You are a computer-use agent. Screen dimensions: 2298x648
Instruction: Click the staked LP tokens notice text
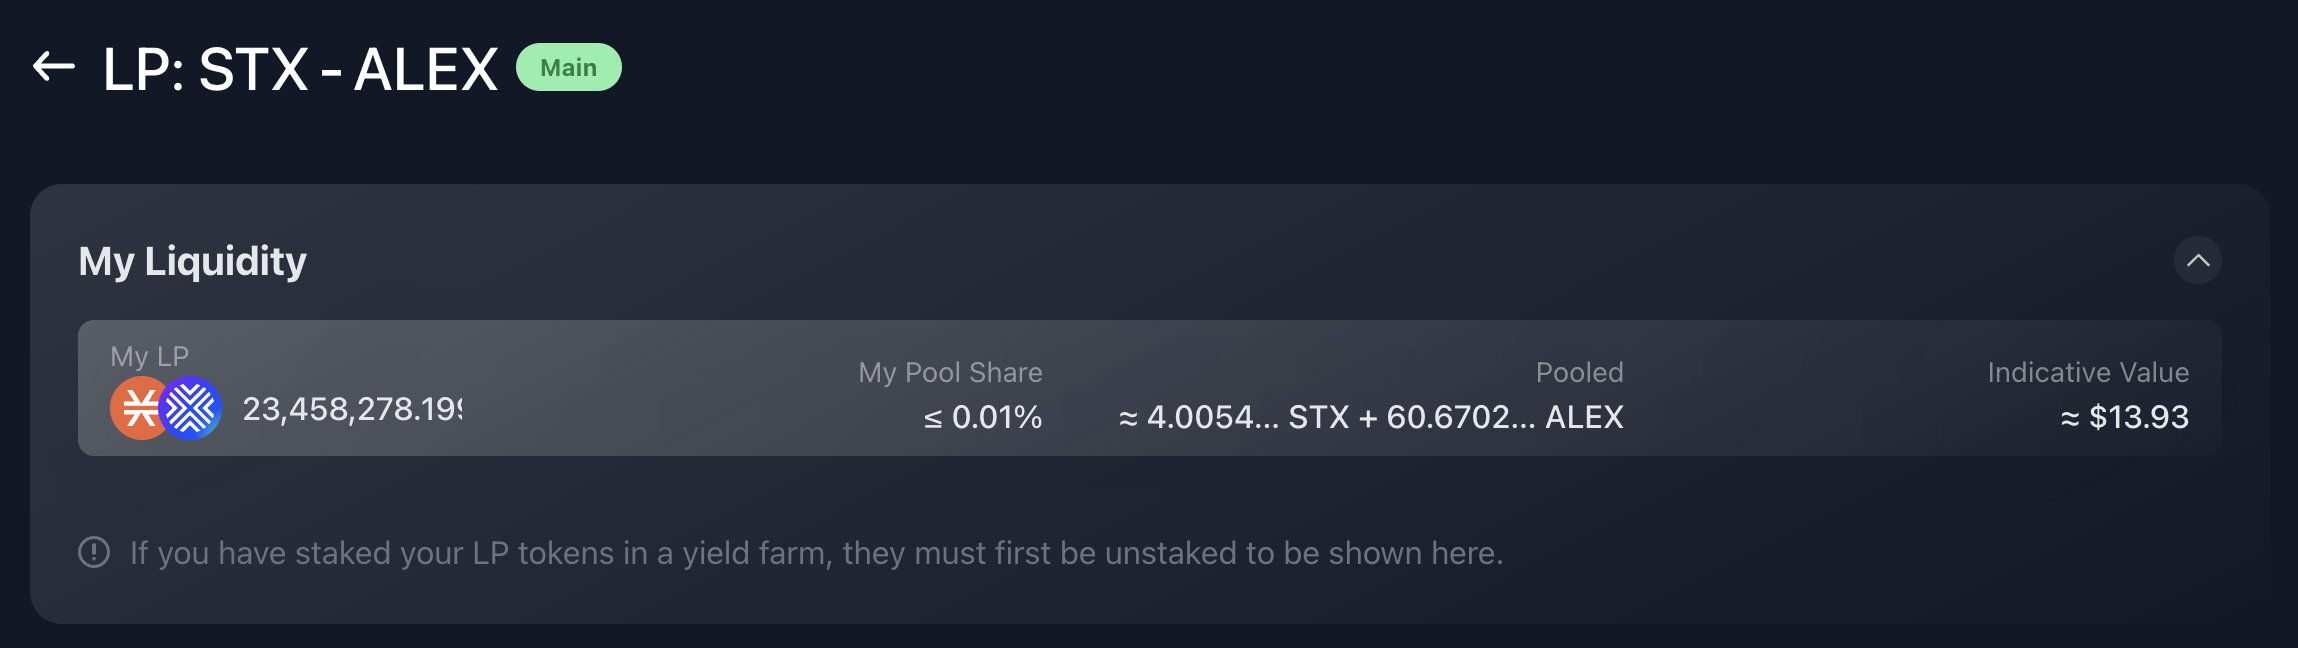tap(816, 553)
